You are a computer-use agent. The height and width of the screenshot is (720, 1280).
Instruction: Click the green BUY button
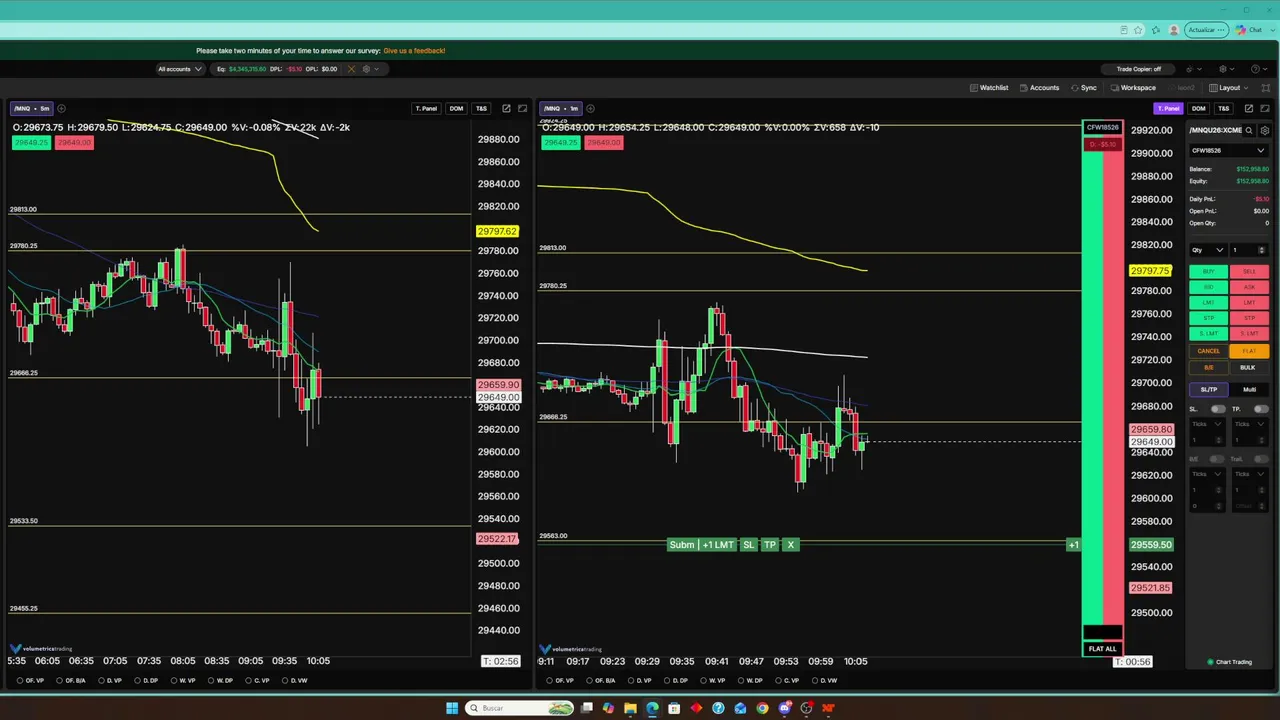pyautogui.click(x=1208, y=272)
